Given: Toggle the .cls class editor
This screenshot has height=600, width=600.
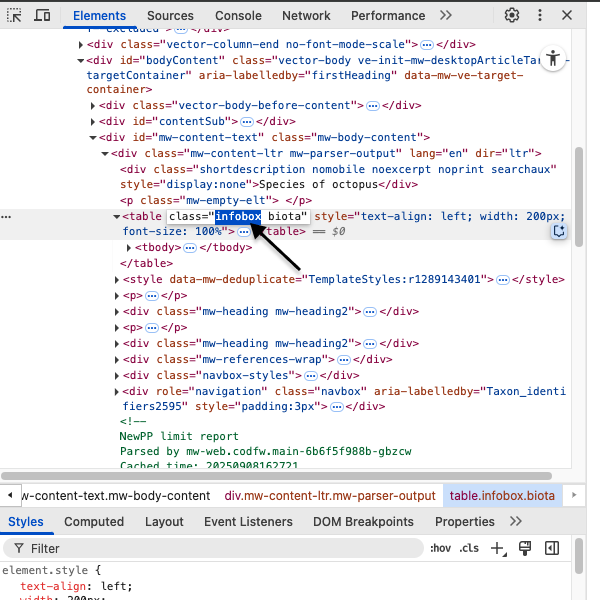Looking at the screenshot, I should 470,548.
